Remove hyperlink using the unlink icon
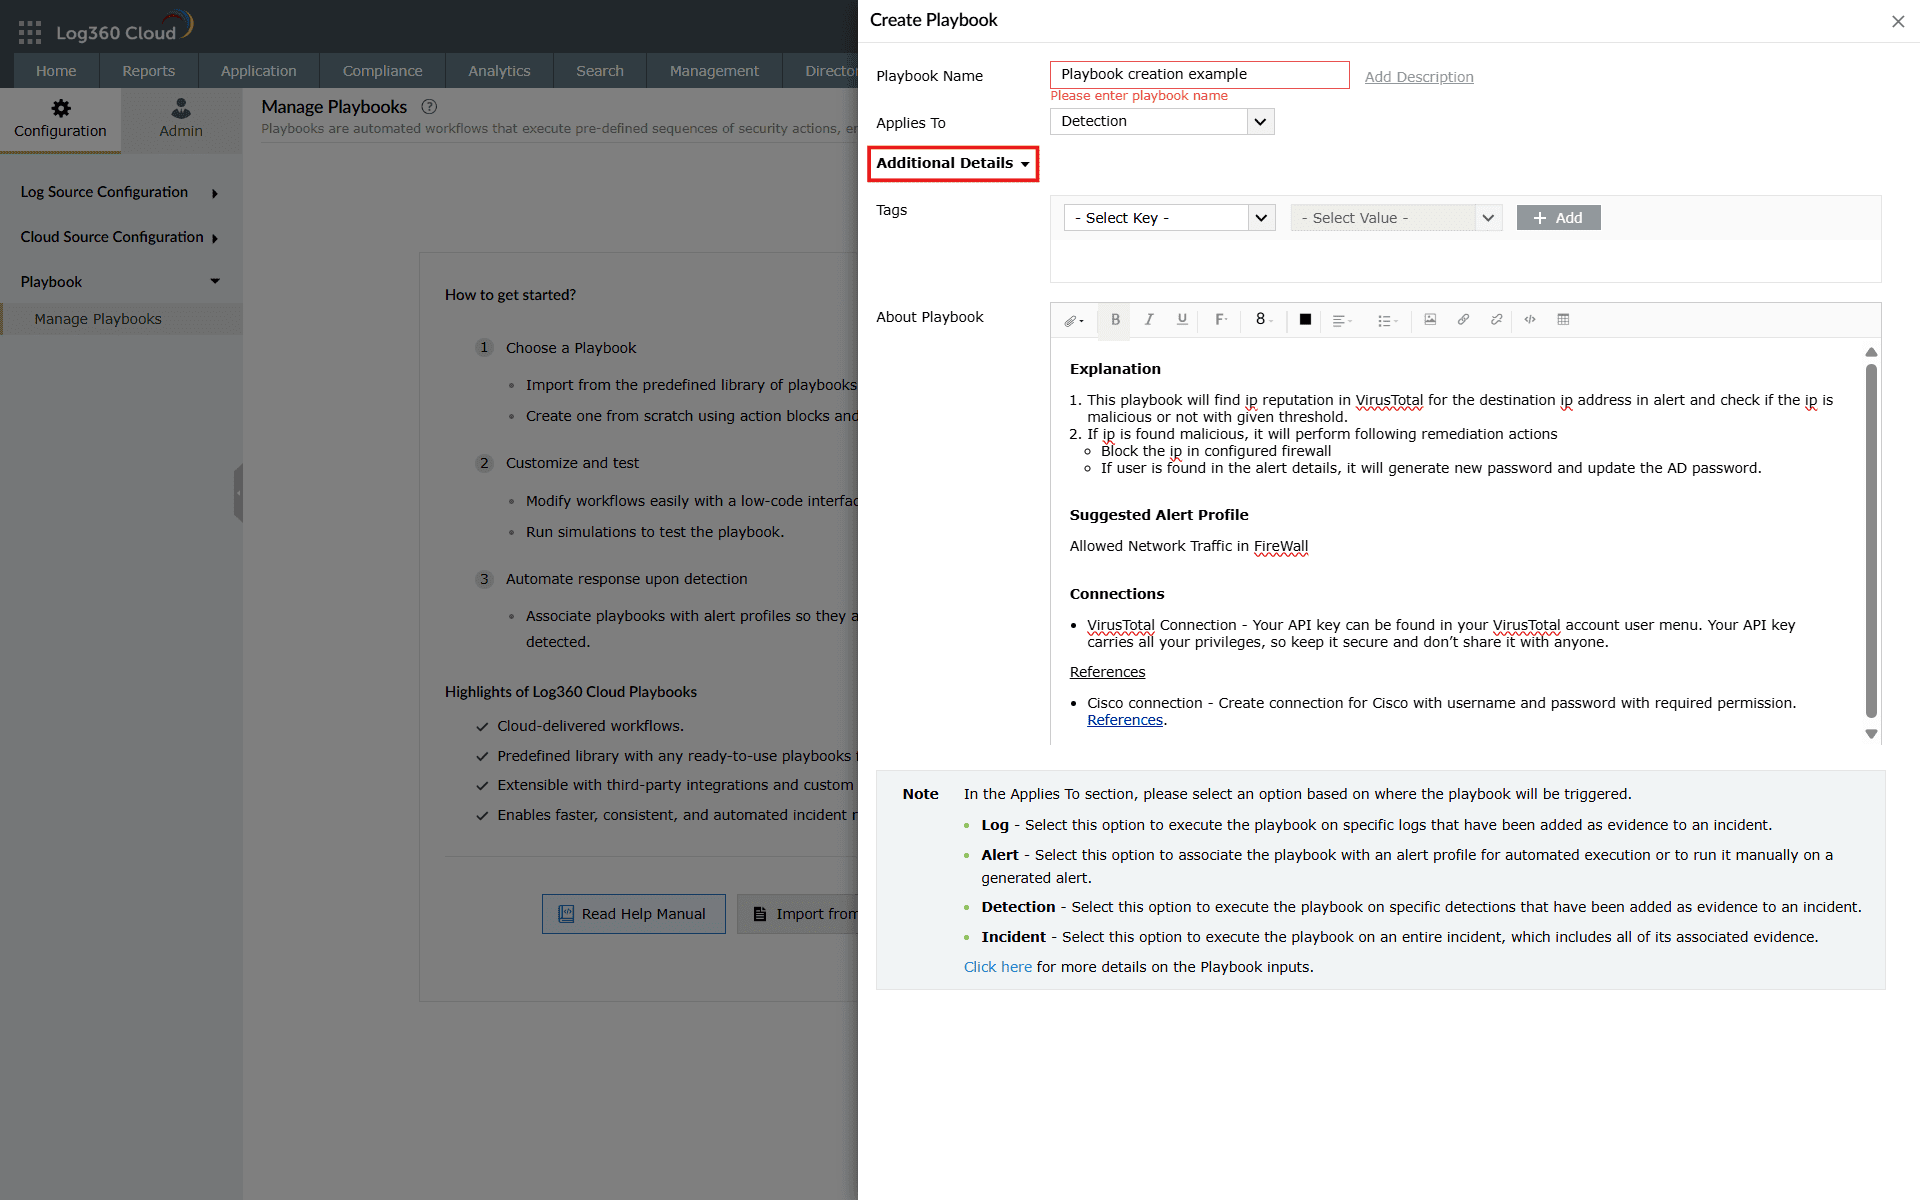 [x=1496, y=320]
